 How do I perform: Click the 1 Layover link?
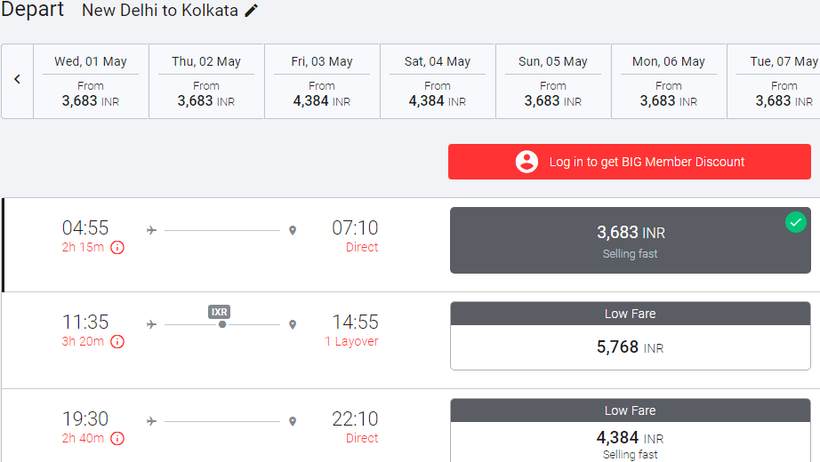351,342
